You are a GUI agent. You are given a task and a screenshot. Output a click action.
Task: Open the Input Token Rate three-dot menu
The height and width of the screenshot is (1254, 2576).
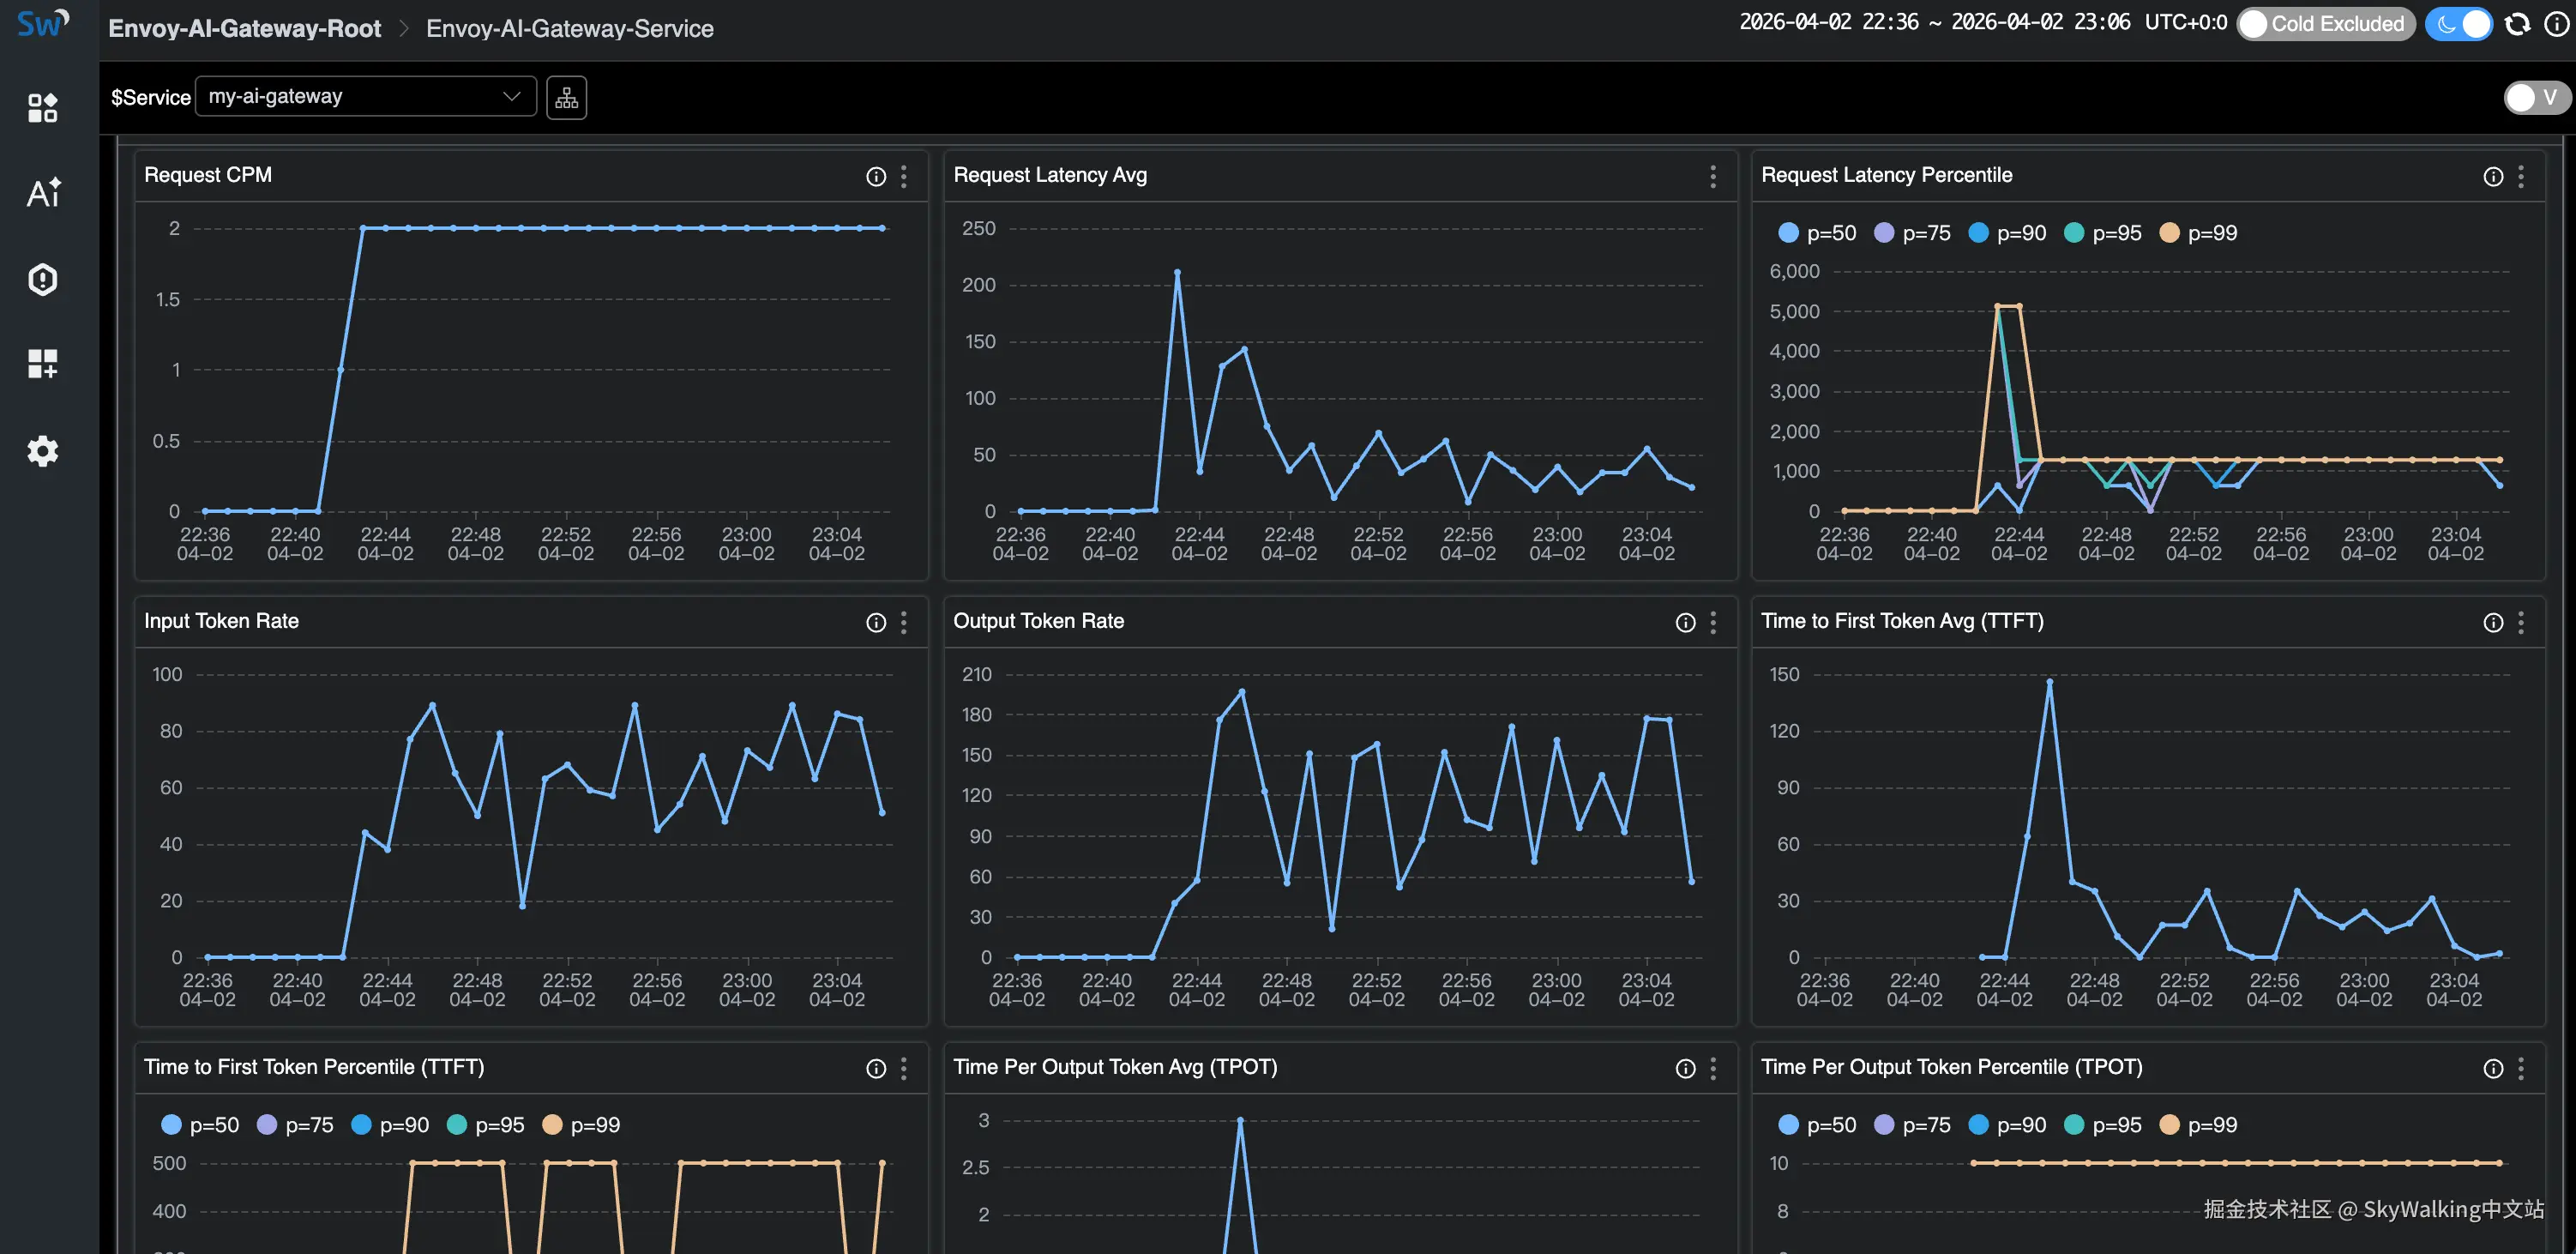point(903,623)
